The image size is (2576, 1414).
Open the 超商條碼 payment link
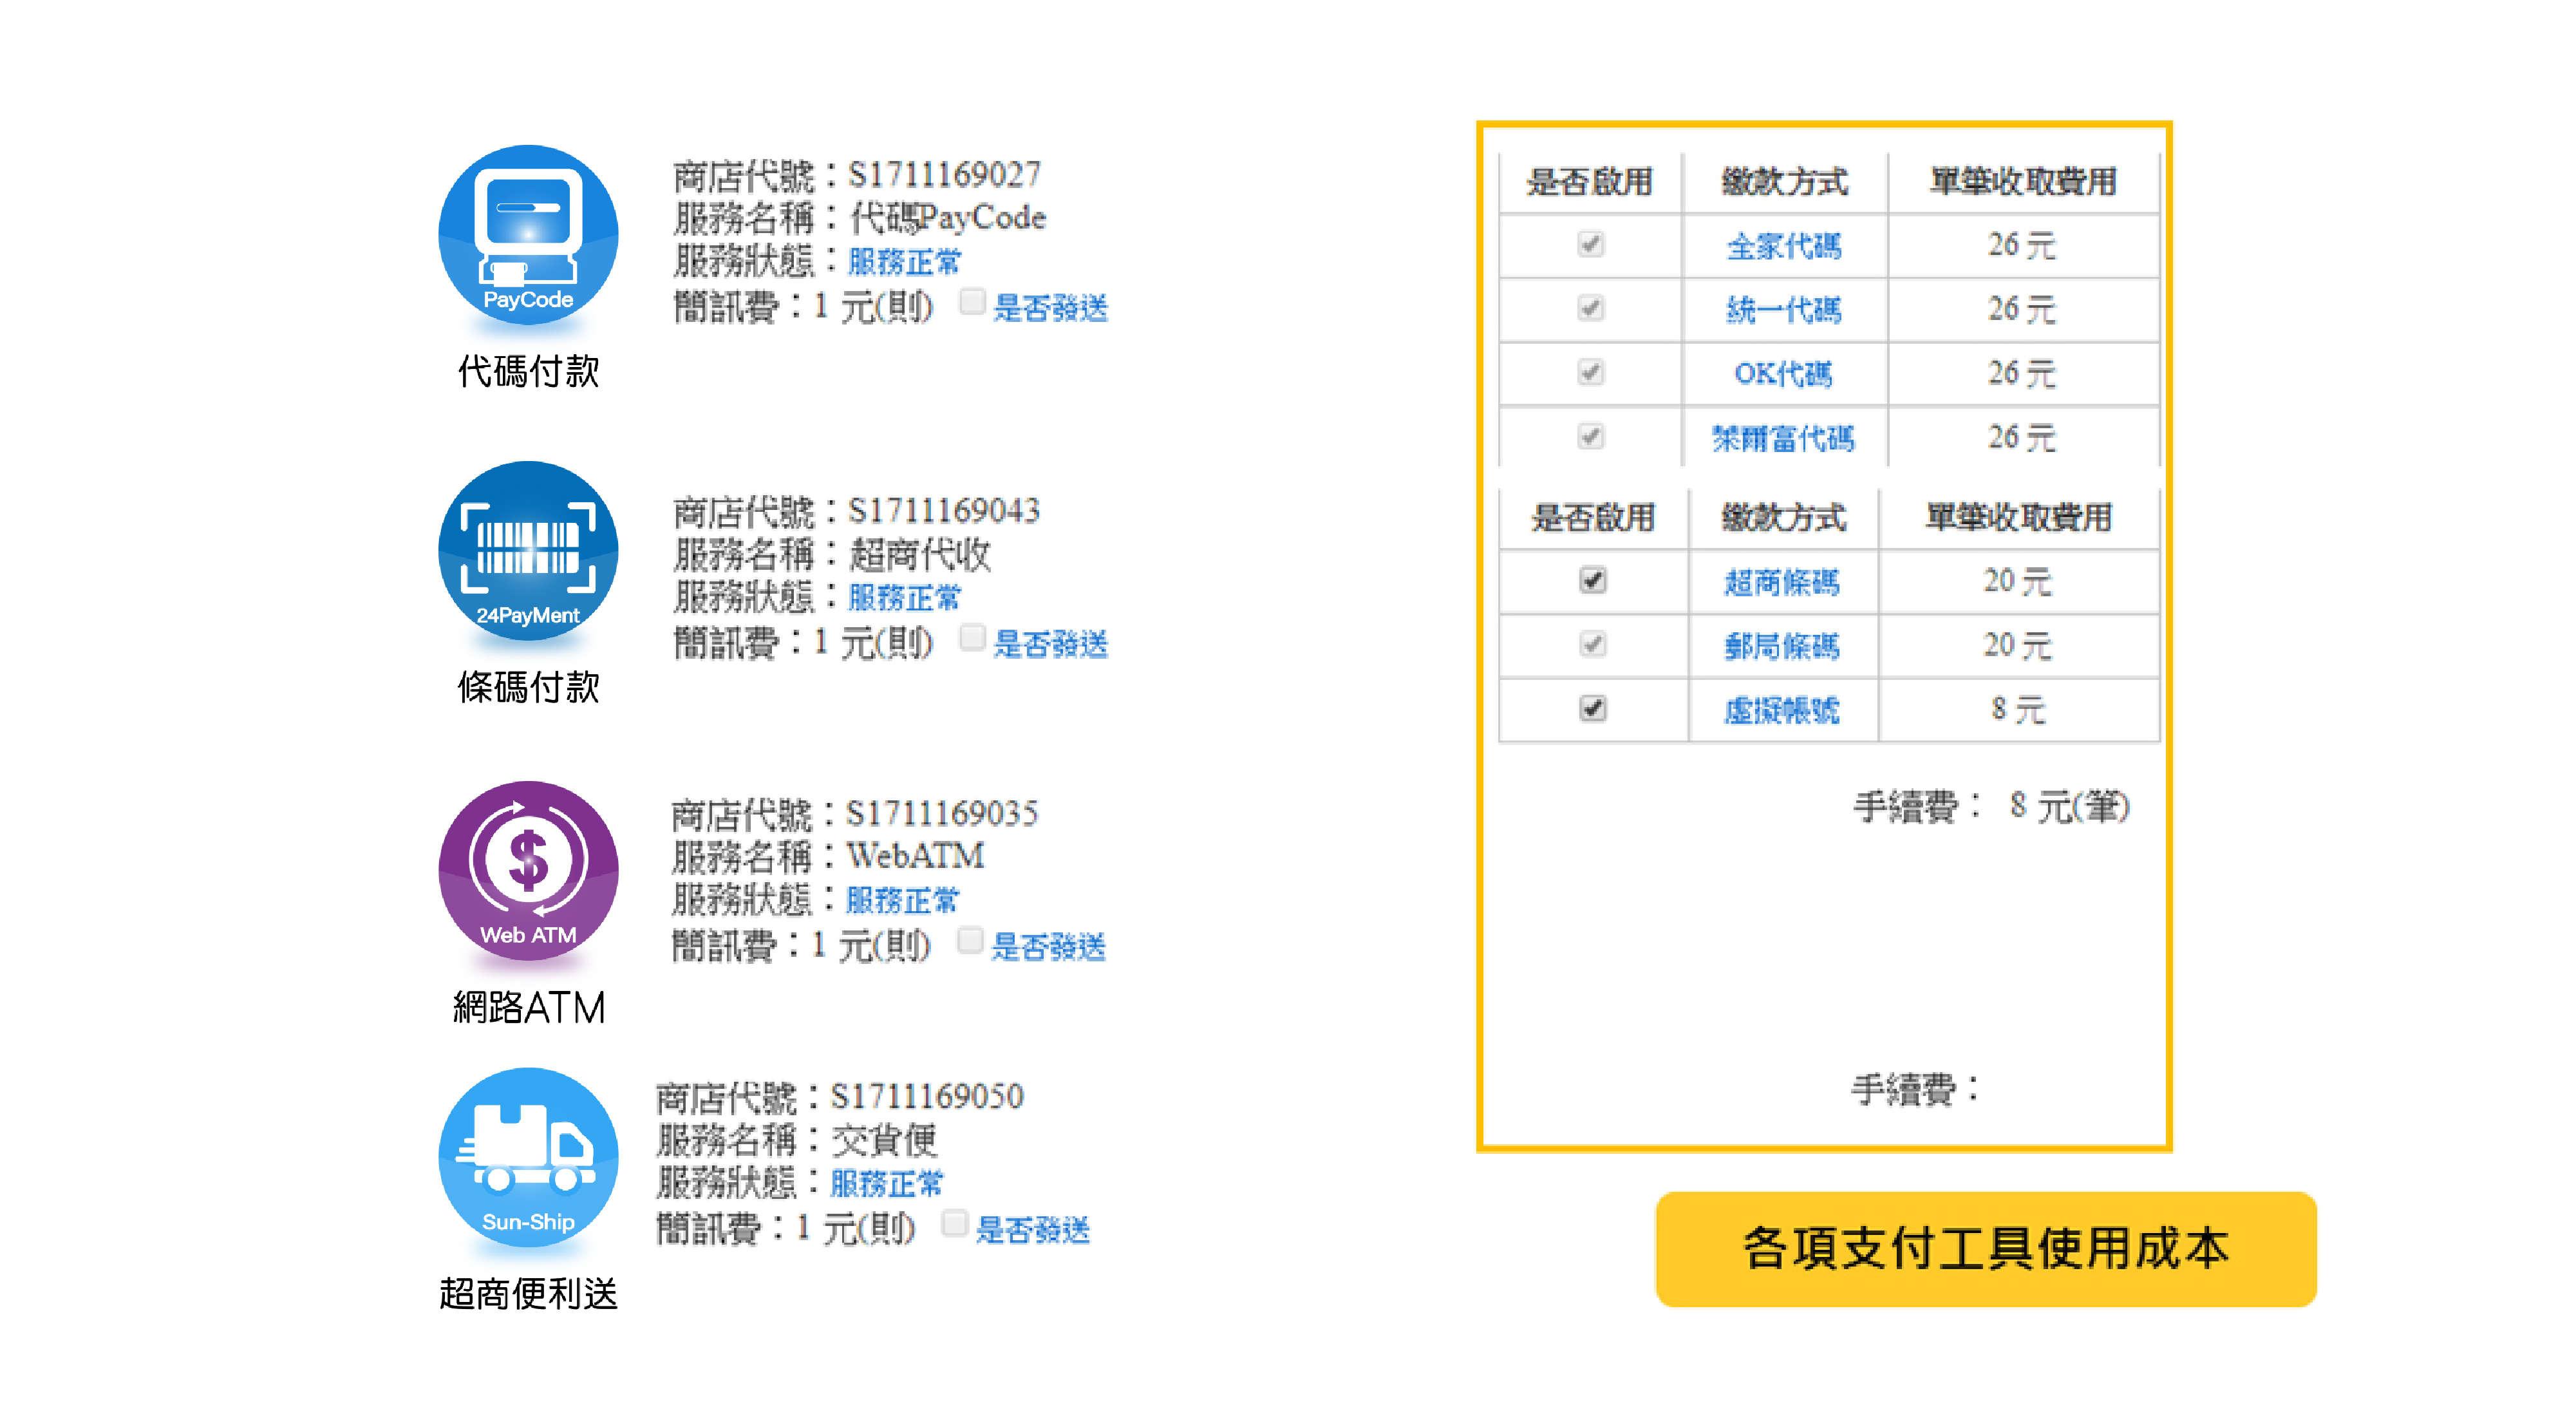tap(1781, 582)
